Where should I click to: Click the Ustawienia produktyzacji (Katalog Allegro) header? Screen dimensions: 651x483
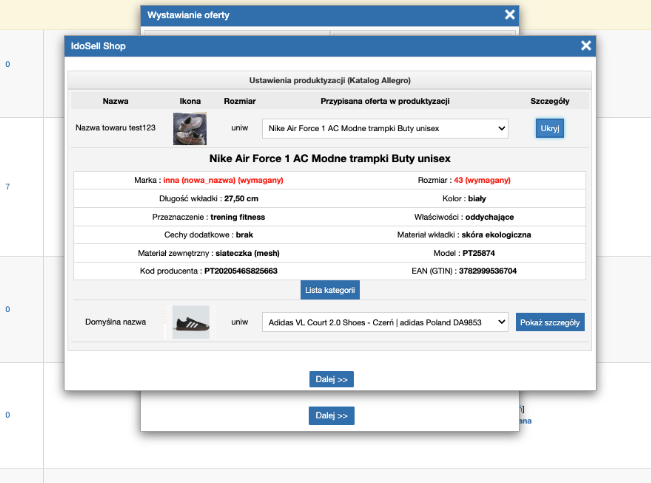[330, 80]
